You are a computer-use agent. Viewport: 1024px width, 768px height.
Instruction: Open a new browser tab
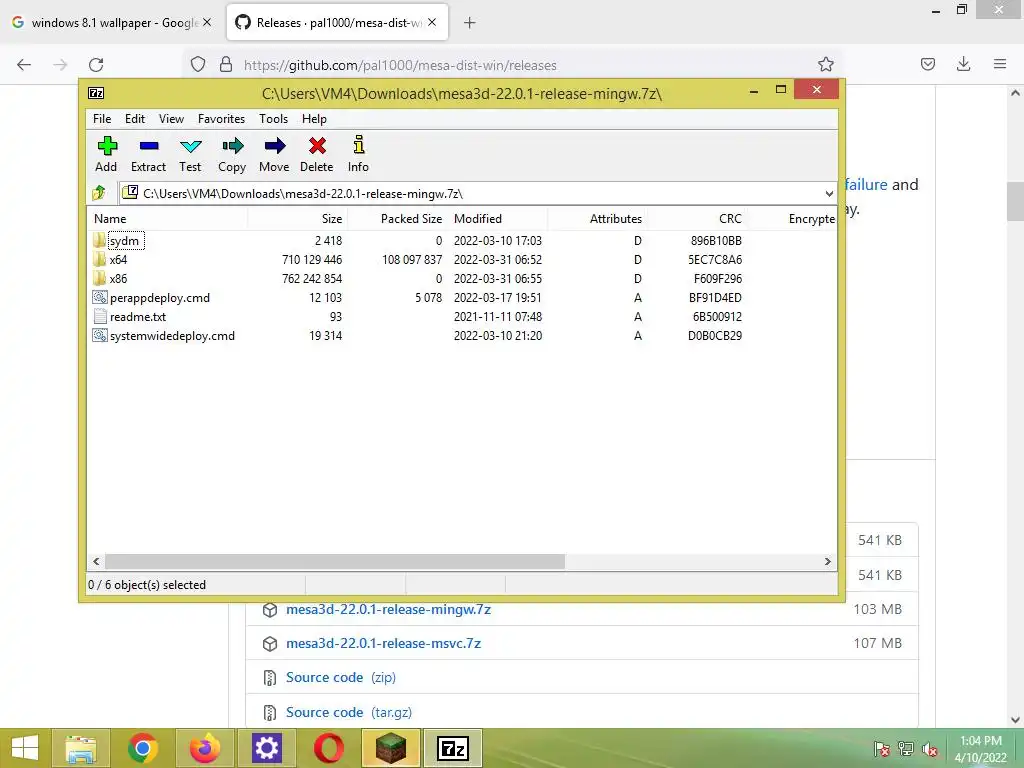click(x=470, y=23)
